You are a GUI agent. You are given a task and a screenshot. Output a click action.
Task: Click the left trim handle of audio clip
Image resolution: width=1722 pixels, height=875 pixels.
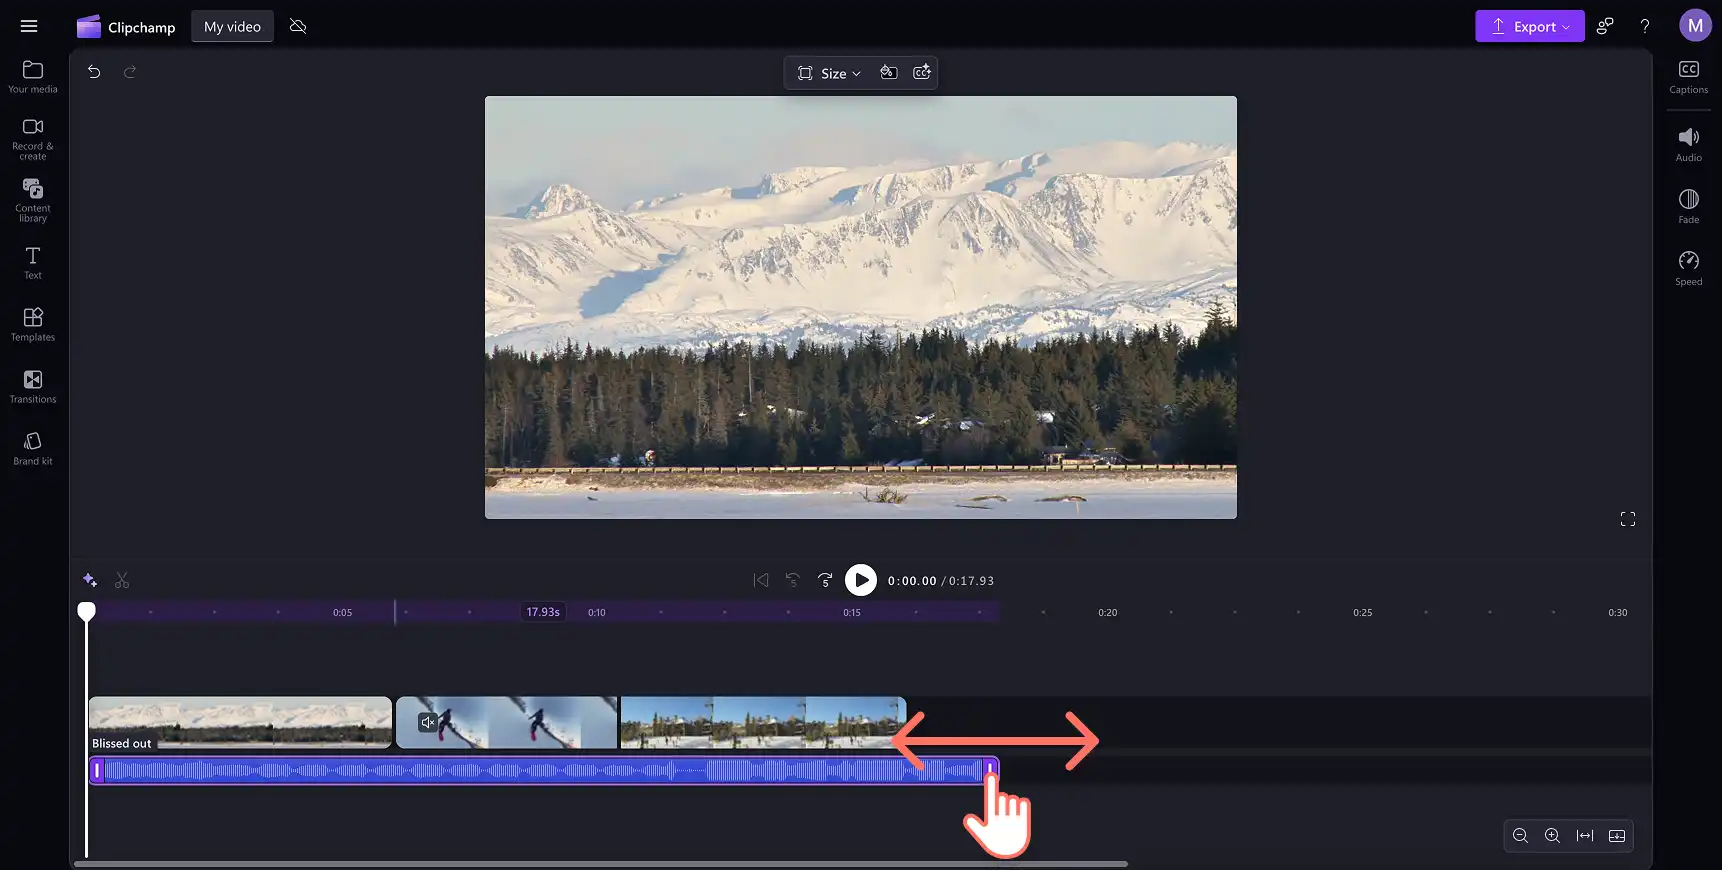tap(97, 770)
